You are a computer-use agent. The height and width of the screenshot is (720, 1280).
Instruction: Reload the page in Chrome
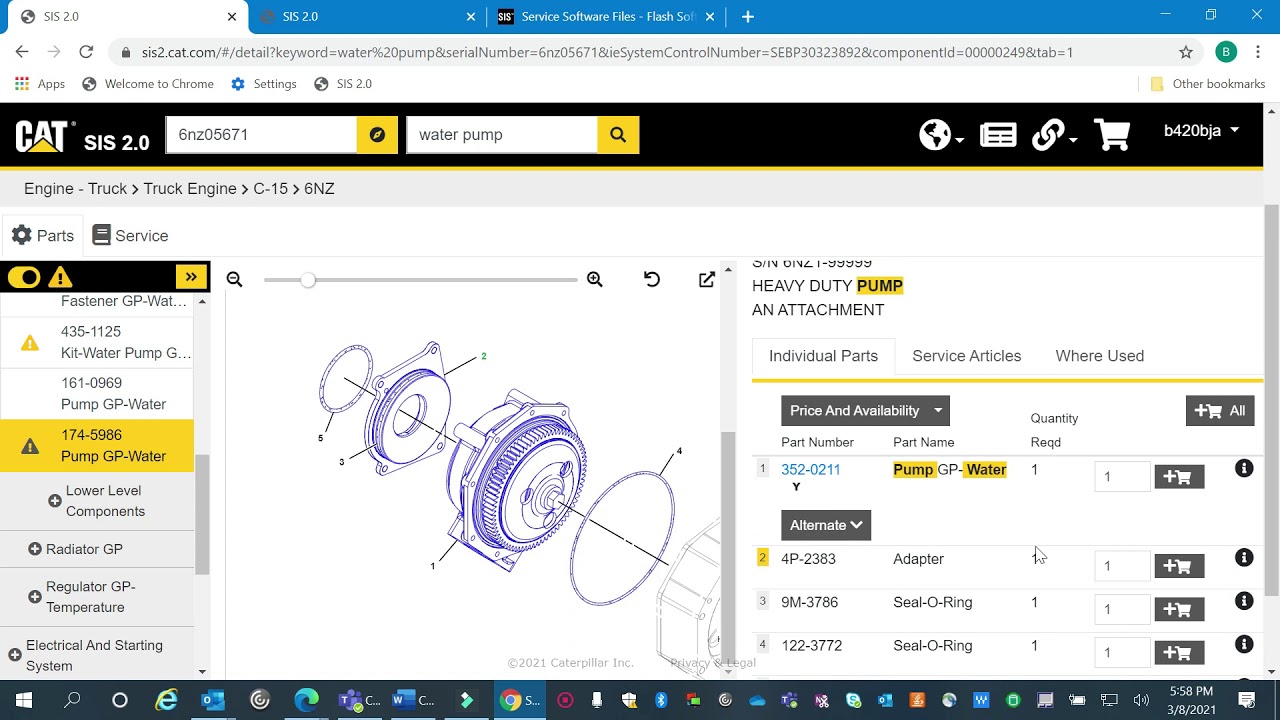coord(86,52)
